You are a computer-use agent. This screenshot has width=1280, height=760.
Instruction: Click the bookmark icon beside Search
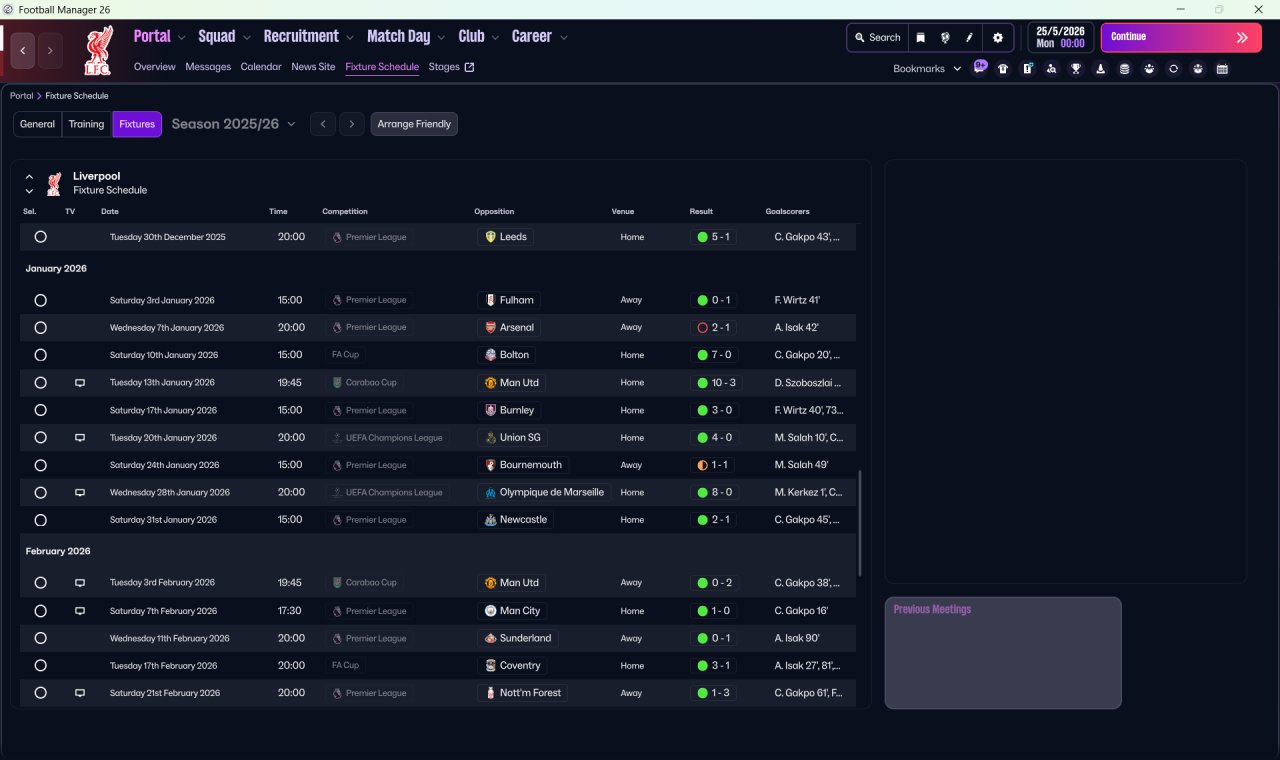[x=921, y=38]
